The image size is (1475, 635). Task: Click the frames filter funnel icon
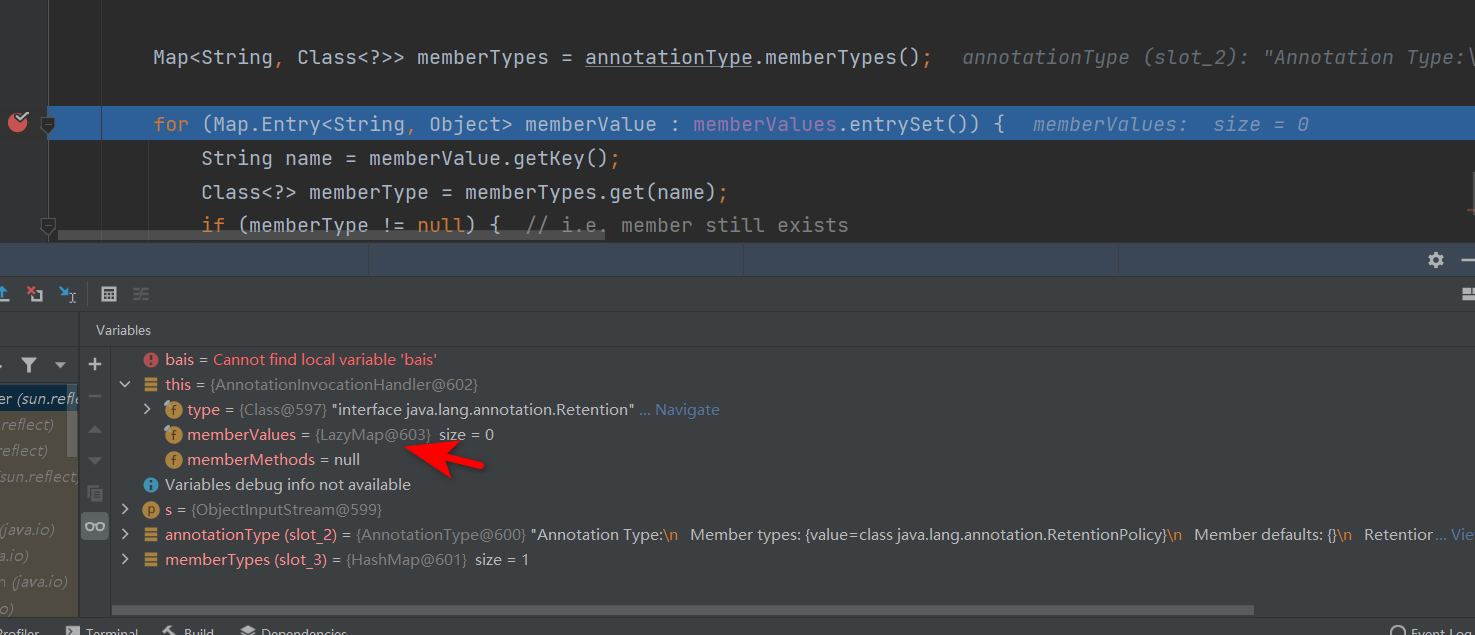[x=29, y=365]
